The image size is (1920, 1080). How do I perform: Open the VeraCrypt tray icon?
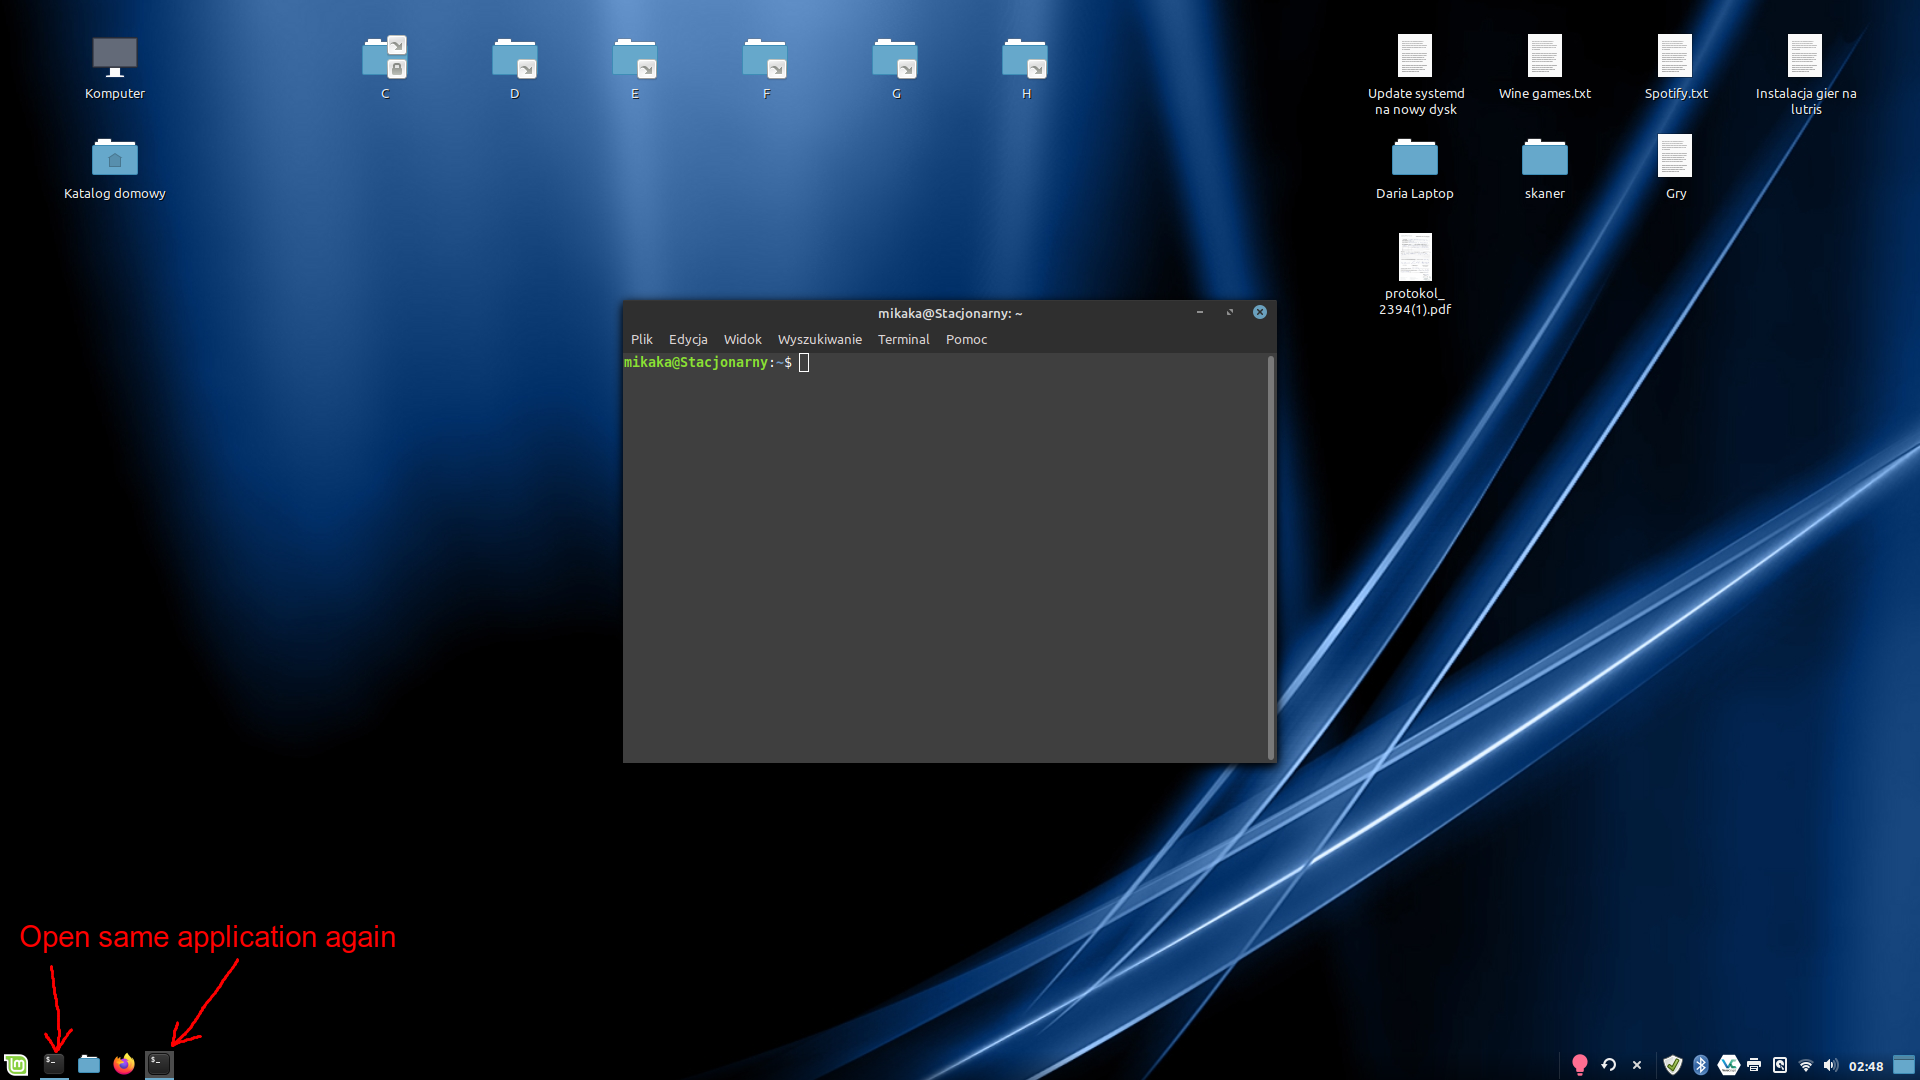click(1727, 1064)
